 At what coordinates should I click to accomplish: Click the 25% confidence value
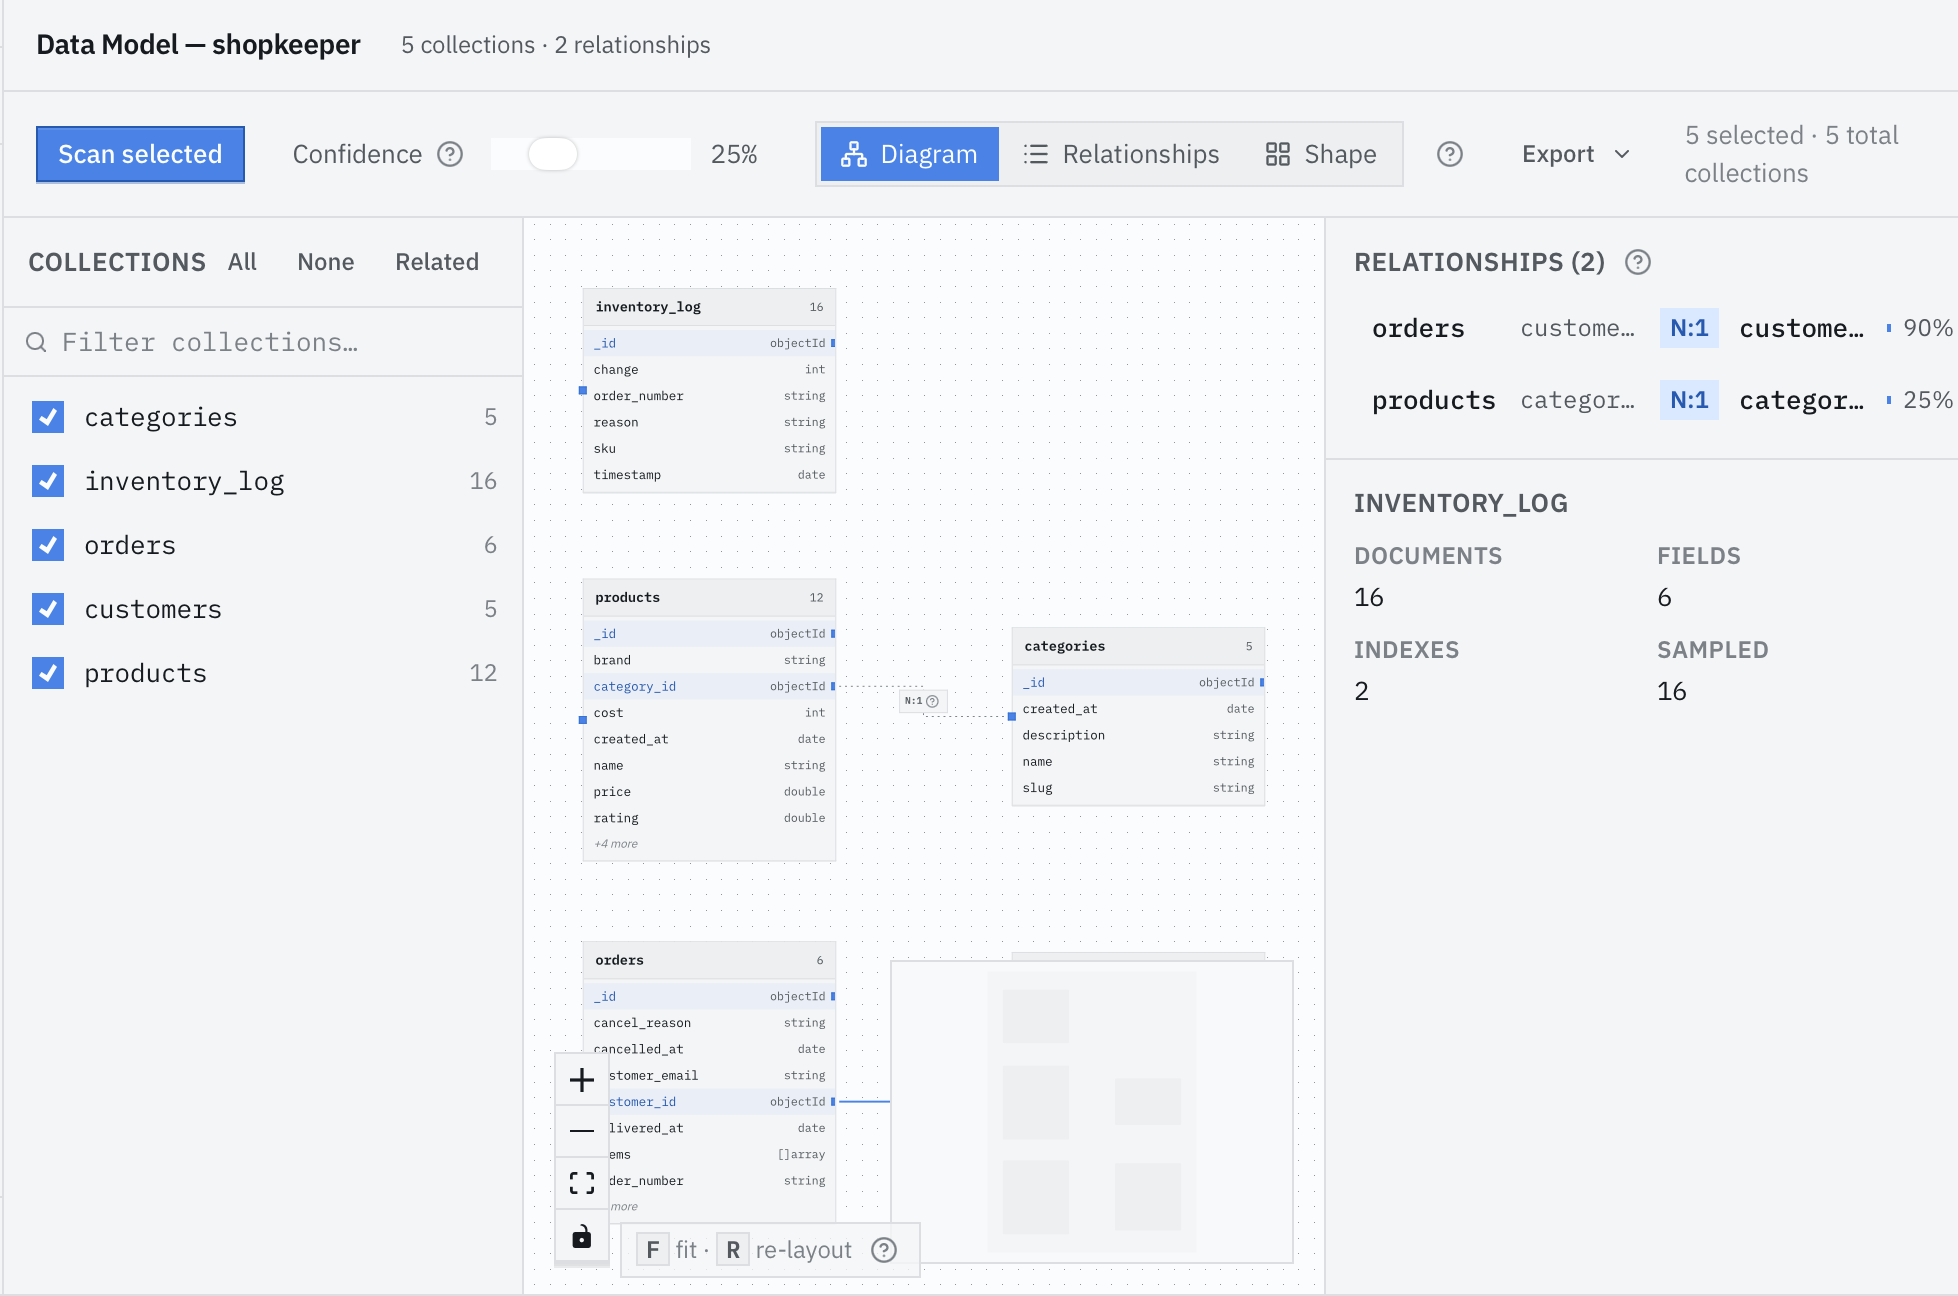734,154
